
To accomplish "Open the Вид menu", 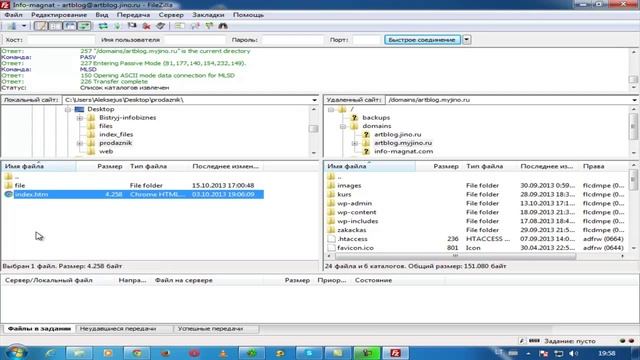I will (x=102, y=15).
